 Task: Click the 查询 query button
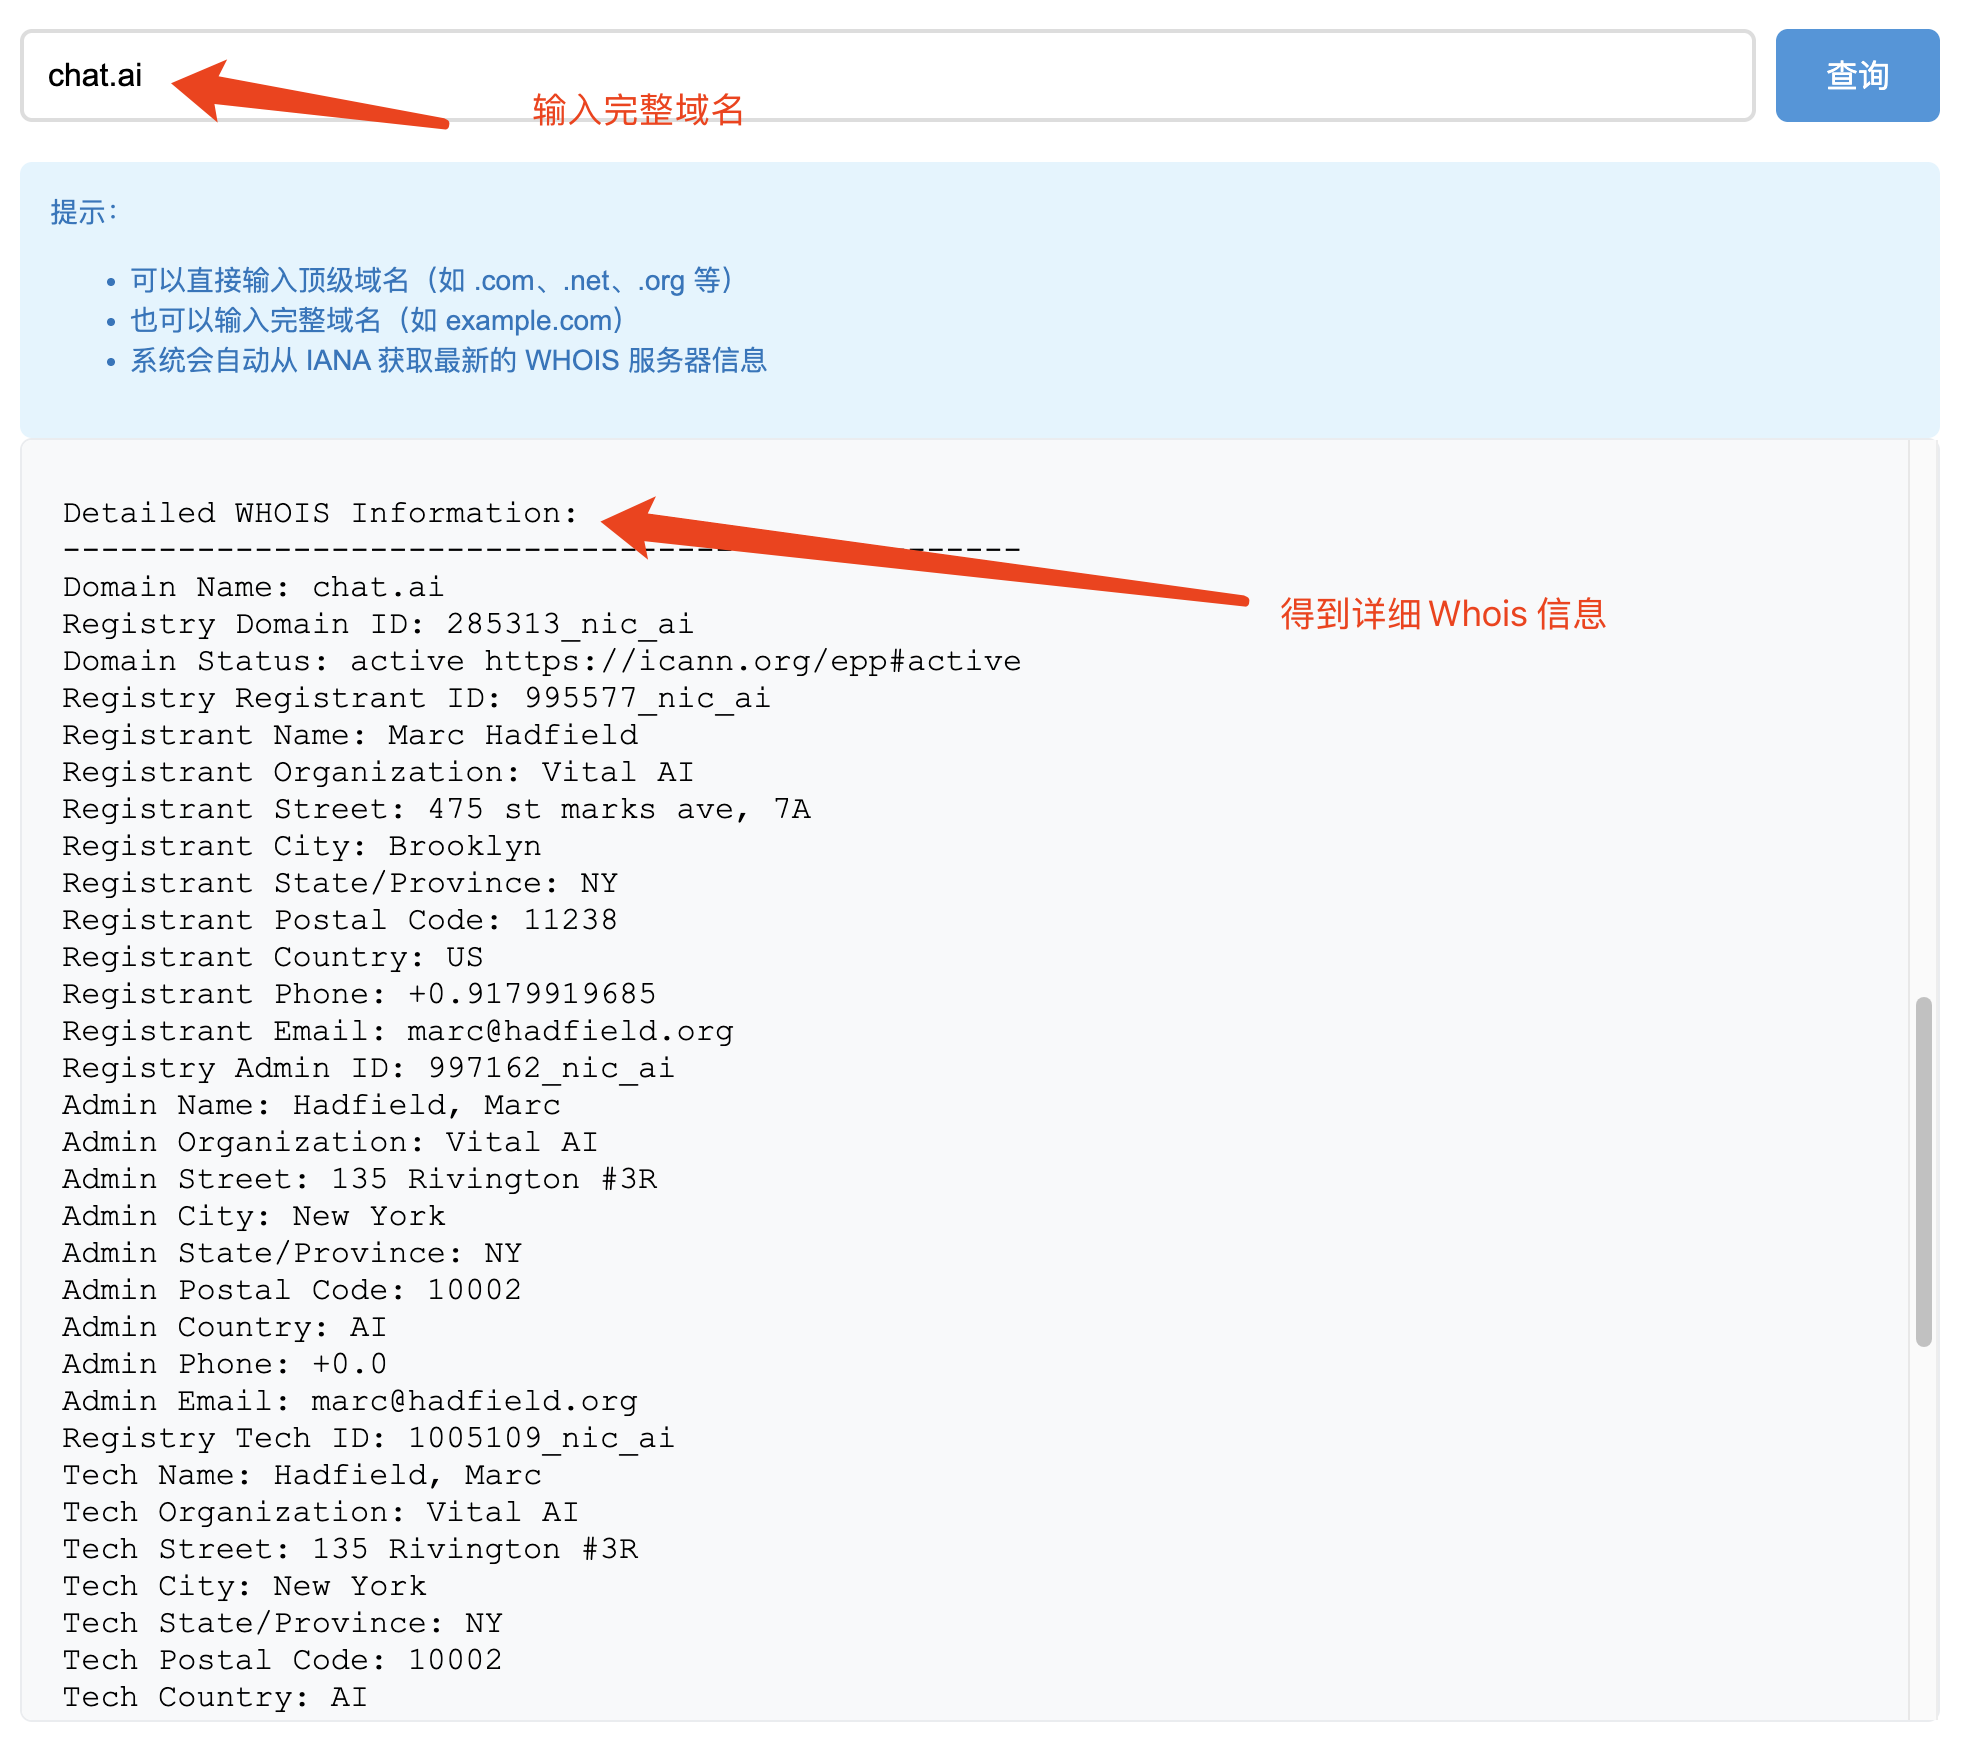pyautogui.click(x=1857, y=76)
